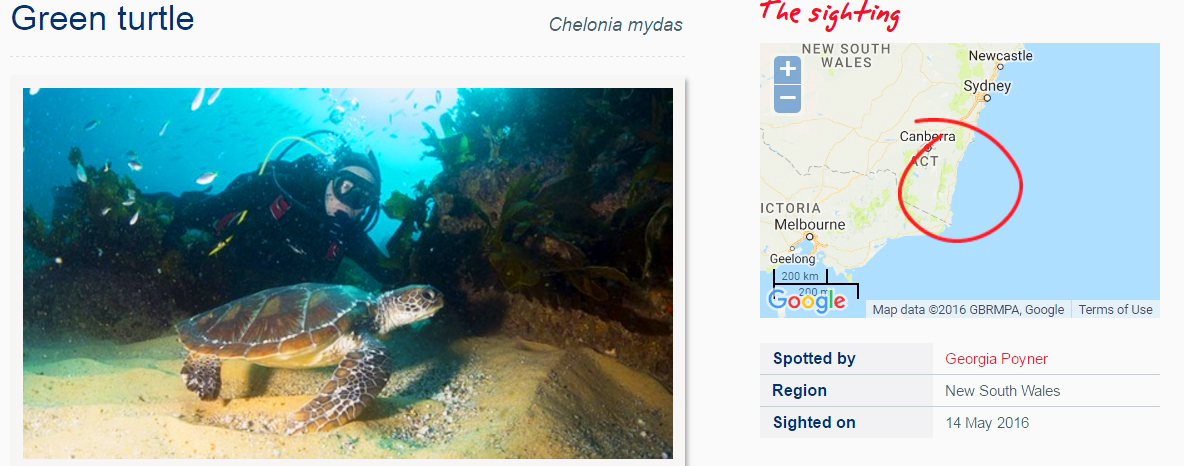This screenshot has width=1184, height=466.
Task: Click Geelong on the map
Action: 792,259
